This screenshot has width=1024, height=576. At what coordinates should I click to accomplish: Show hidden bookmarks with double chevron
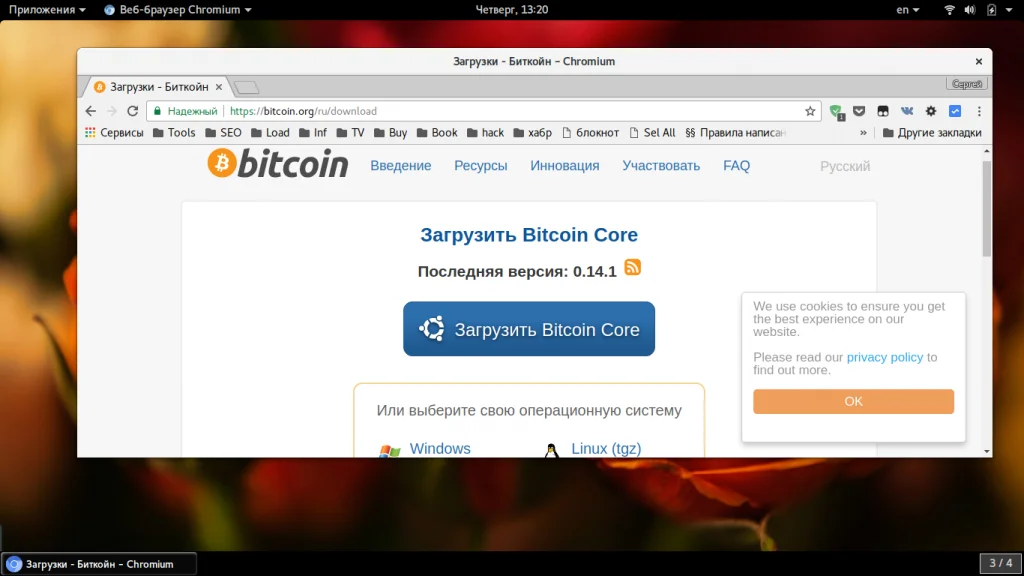(863, 133)
